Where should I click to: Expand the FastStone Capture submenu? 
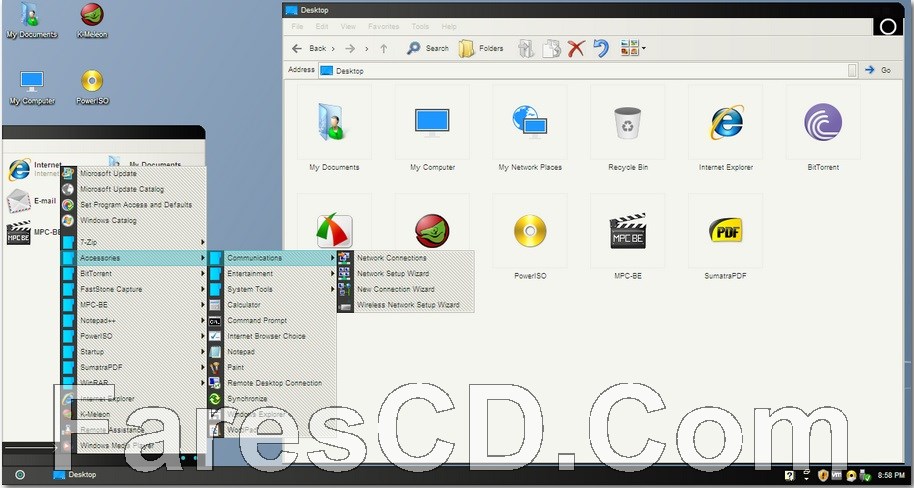[x=134, y=289]
